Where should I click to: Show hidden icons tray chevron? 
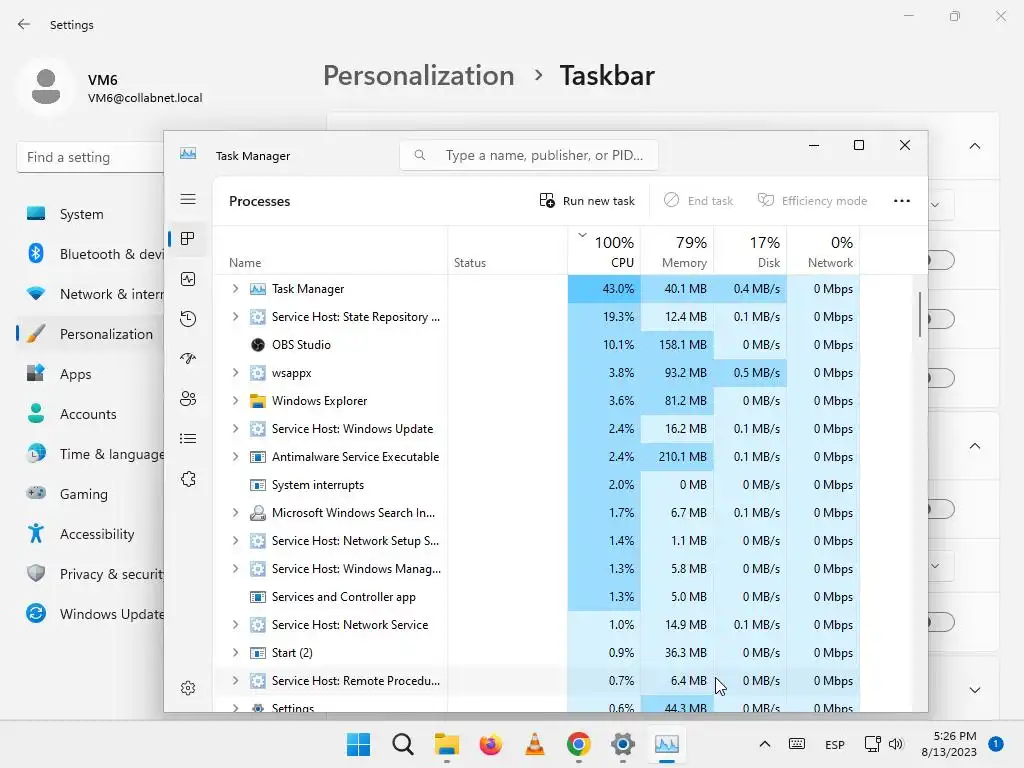765,744
